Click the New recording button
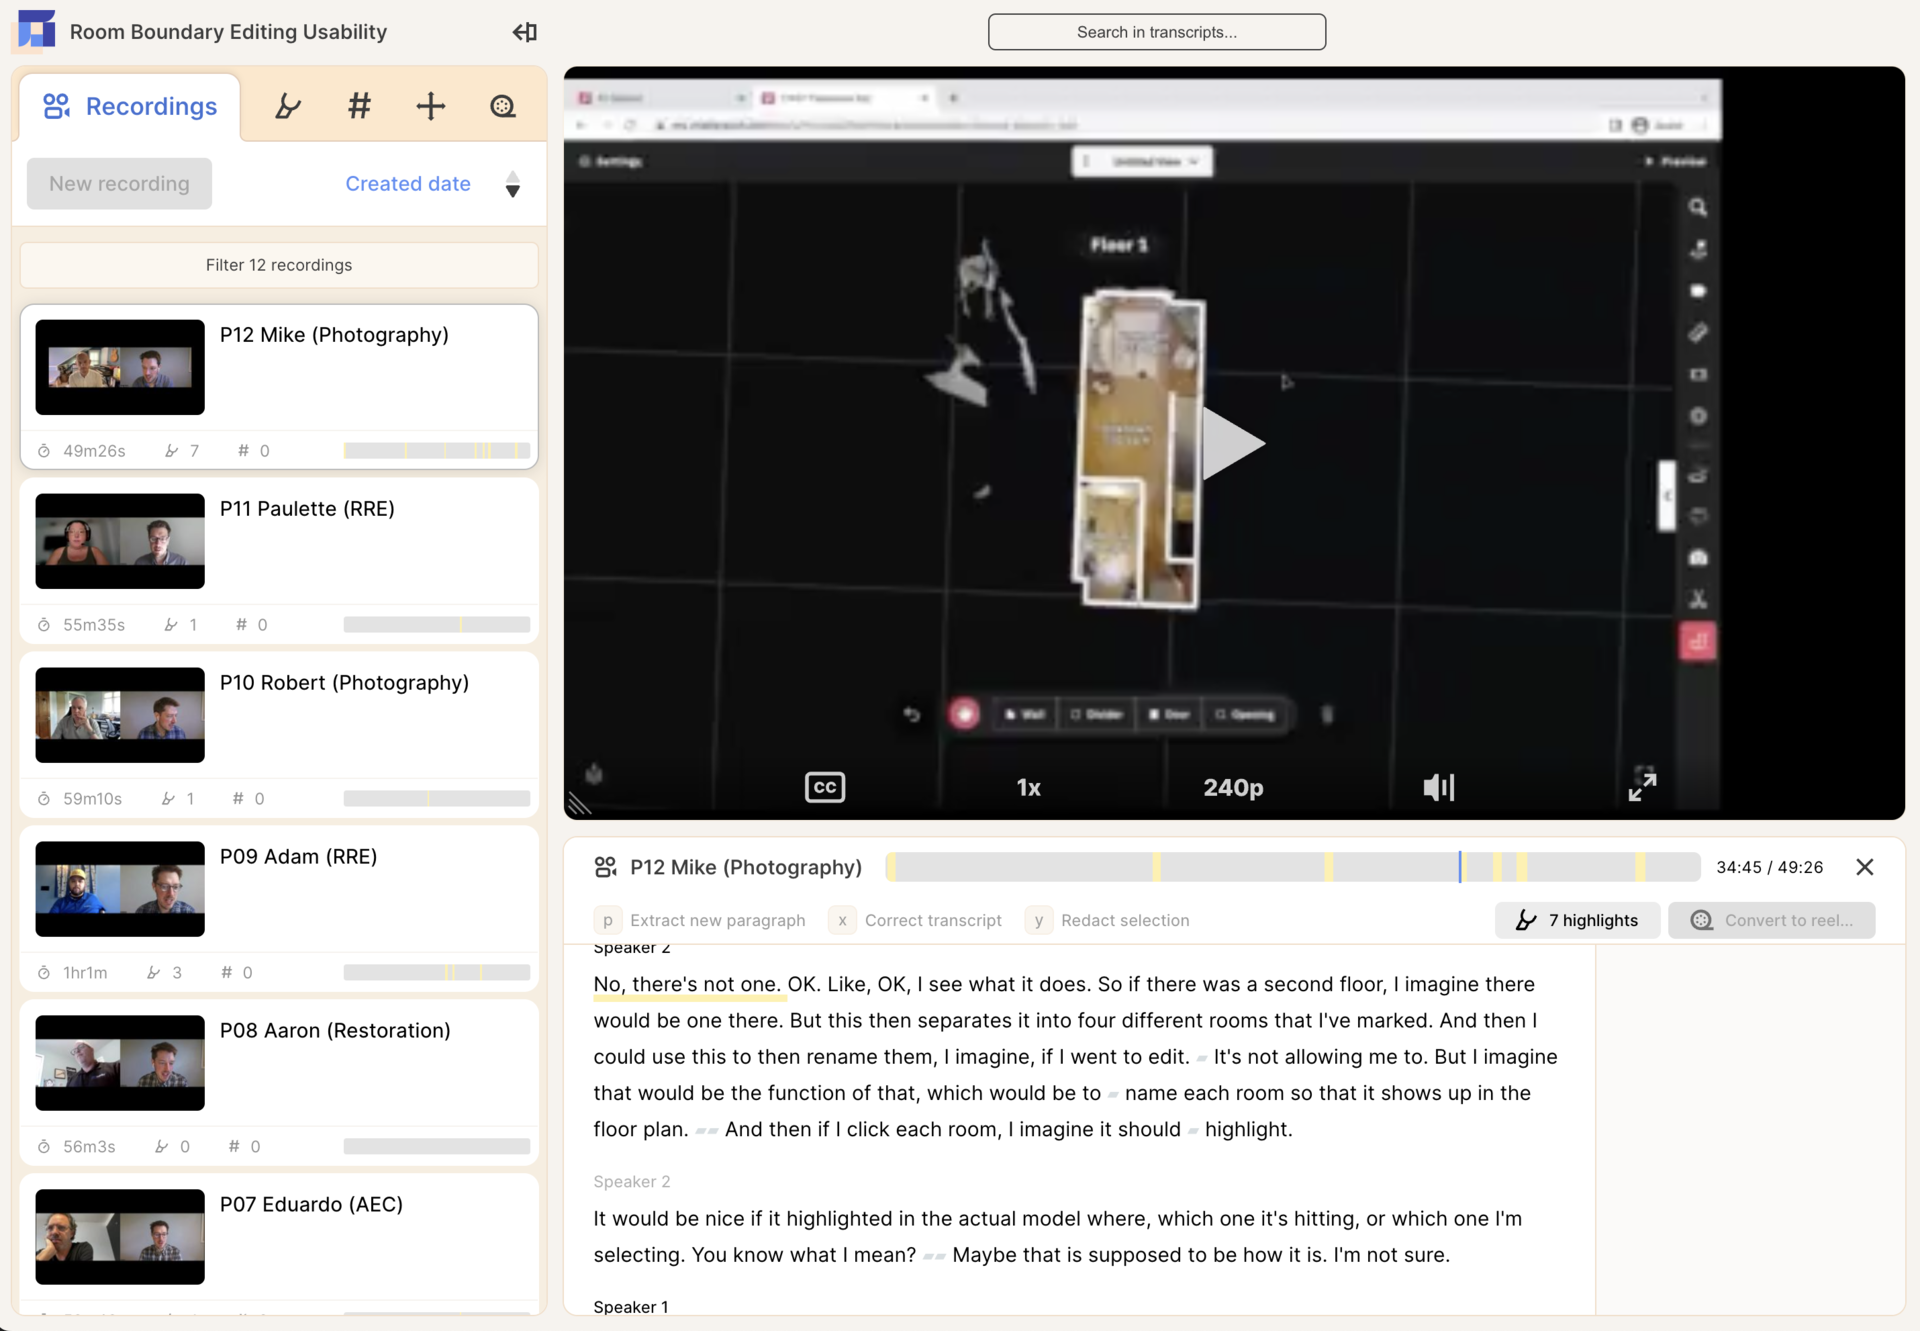The width and height of the screenshot is (1920, 1331). pos(119,184)
